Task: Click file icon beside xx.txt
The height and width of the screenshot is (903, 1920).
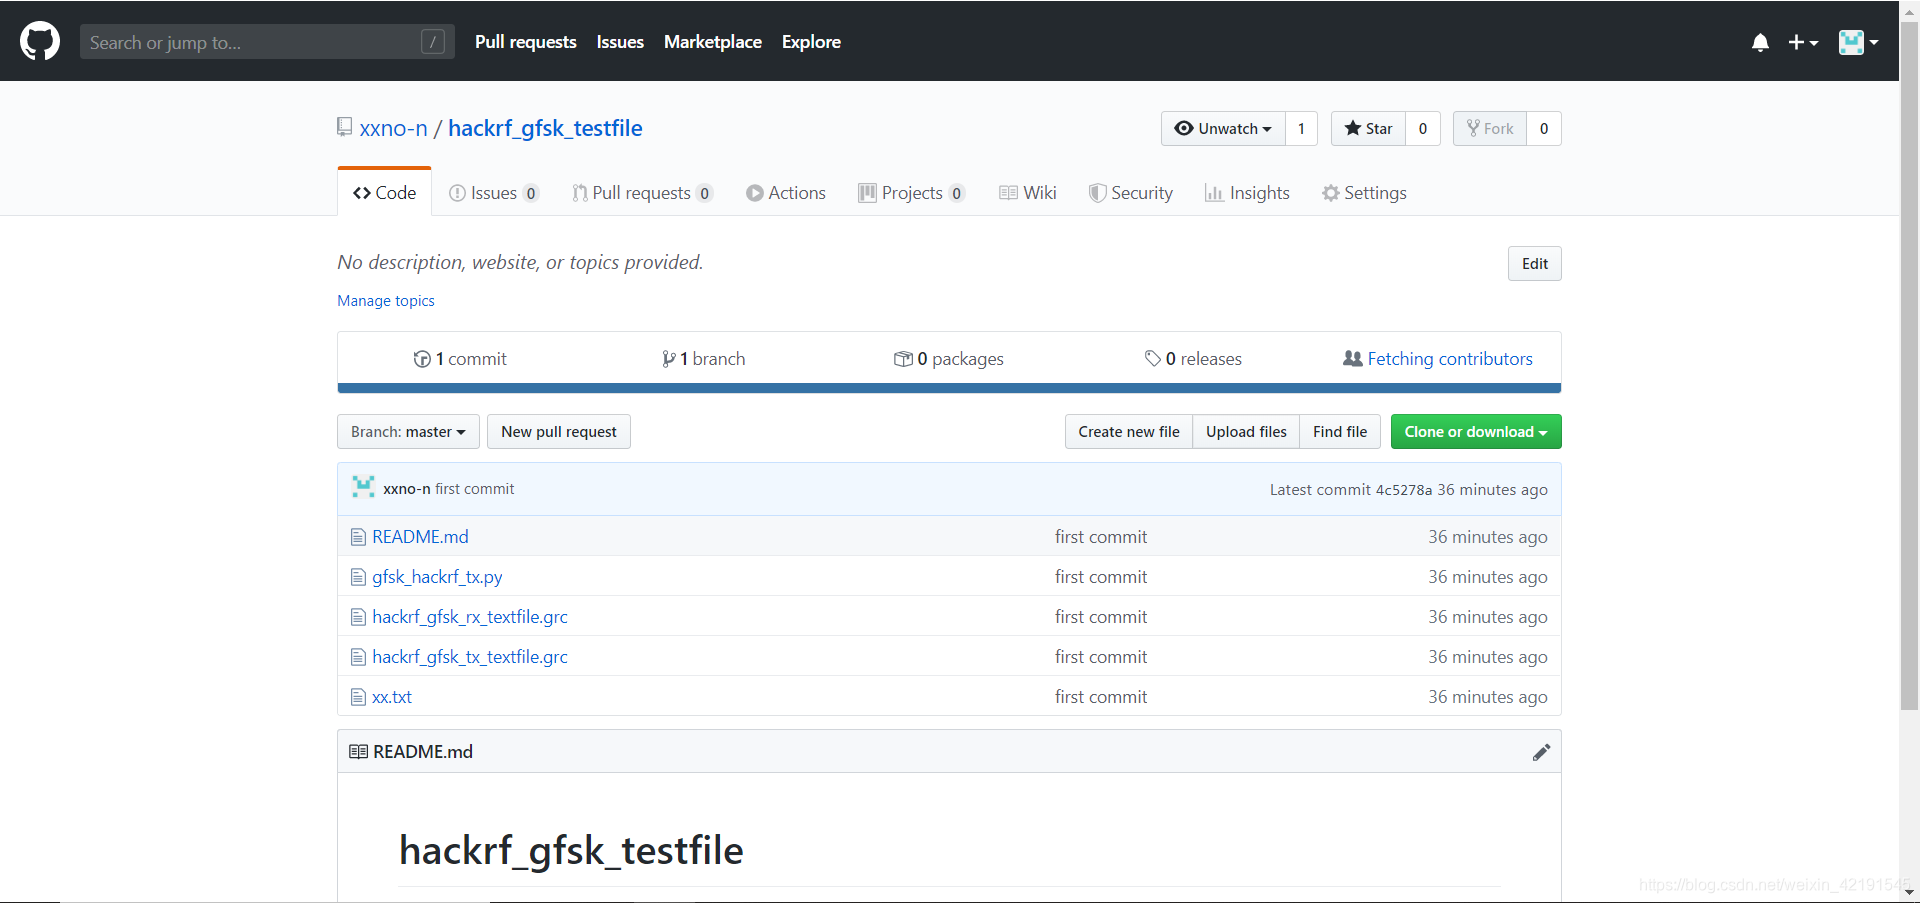Action: [358, 697]
